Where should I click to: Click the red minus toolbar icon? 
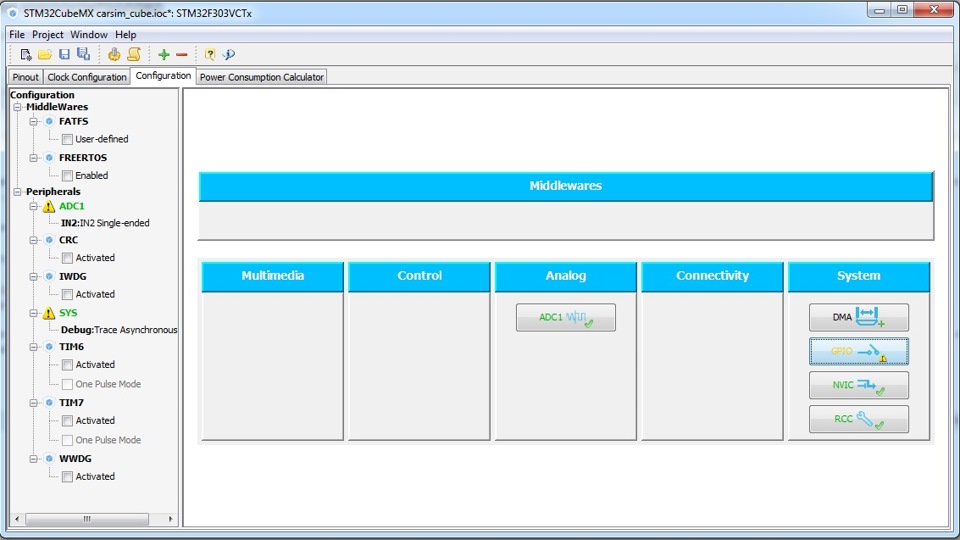(181, 54)
